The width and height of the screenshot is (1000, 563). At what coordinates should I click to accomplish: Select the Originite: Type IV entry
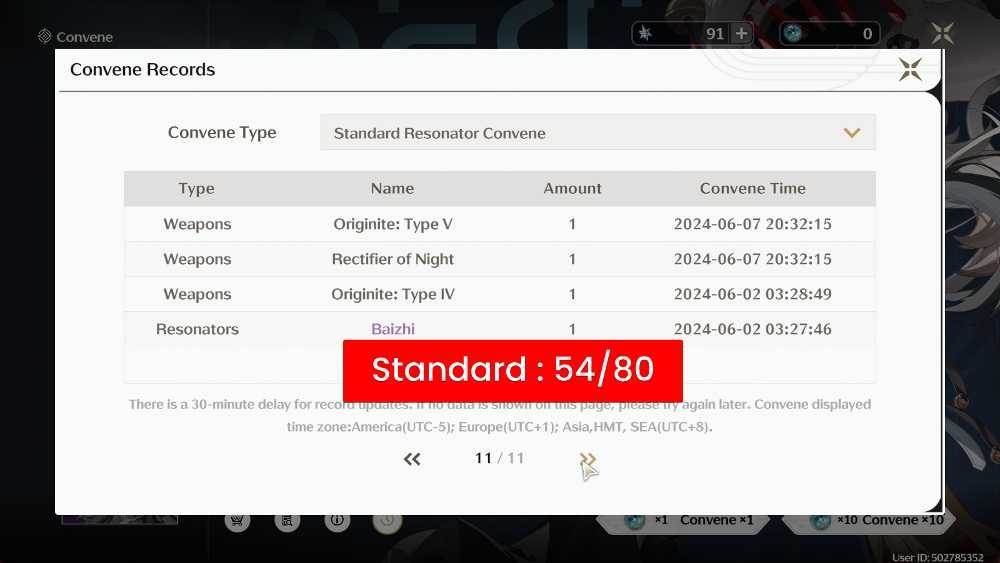click(x=393, y=294)
